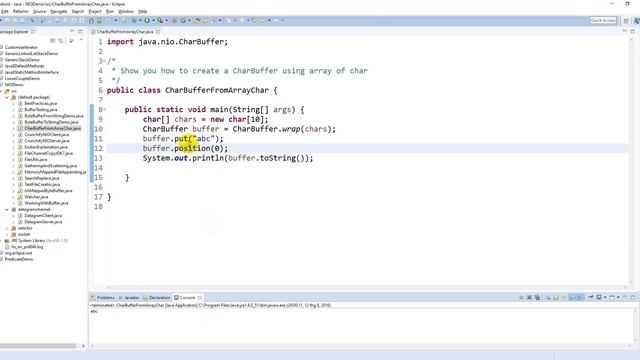Collapse the datagramchannel package node
The width and height of the screenshot is (640, 360).
coord(7,209)
